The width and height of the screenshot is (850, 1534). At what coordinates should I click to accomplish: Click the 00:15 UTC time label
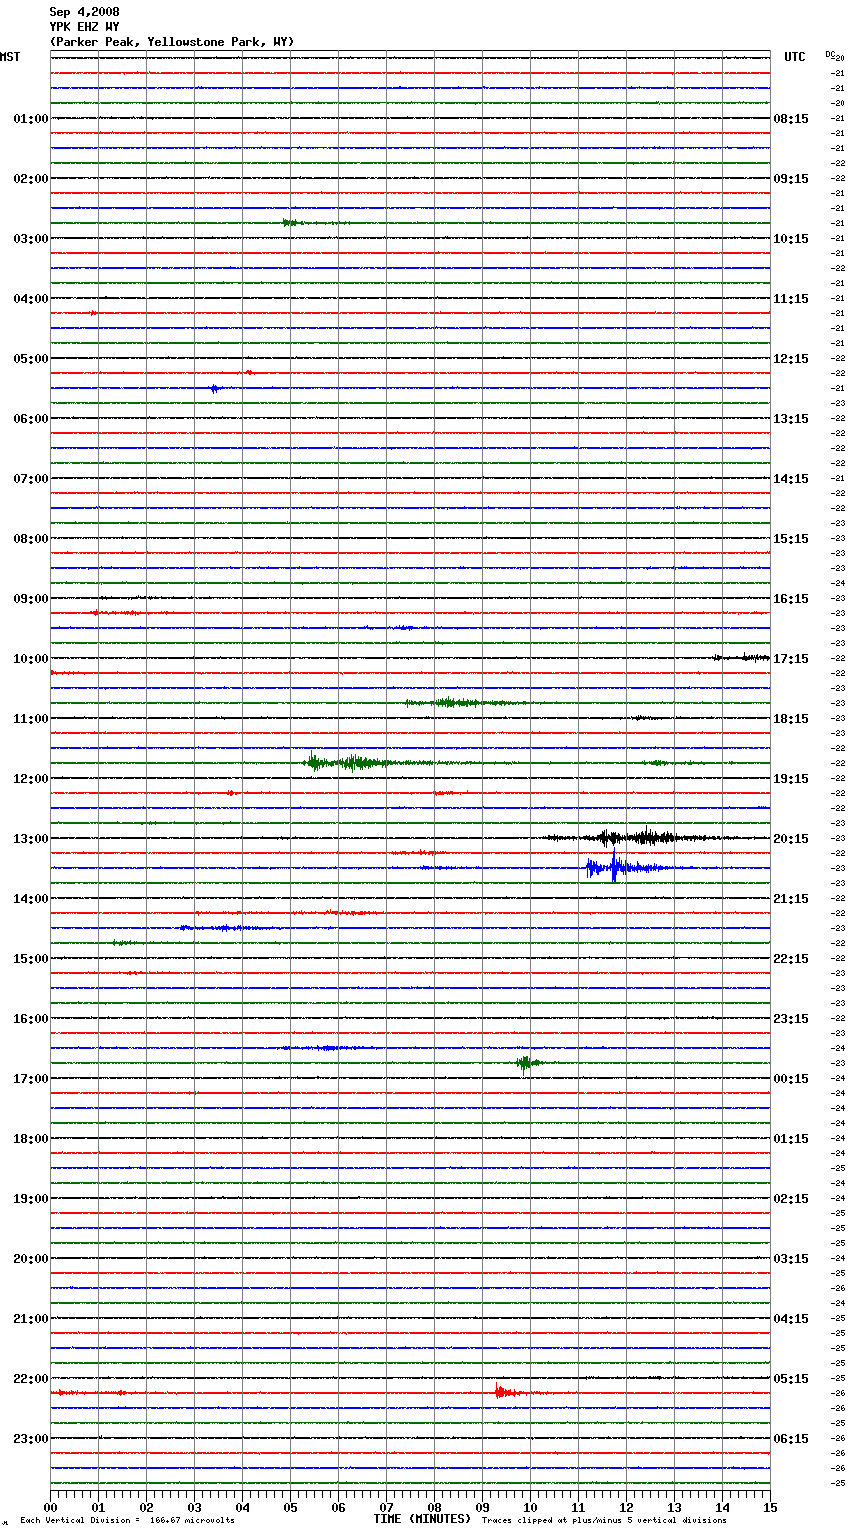coord(791,1079)
